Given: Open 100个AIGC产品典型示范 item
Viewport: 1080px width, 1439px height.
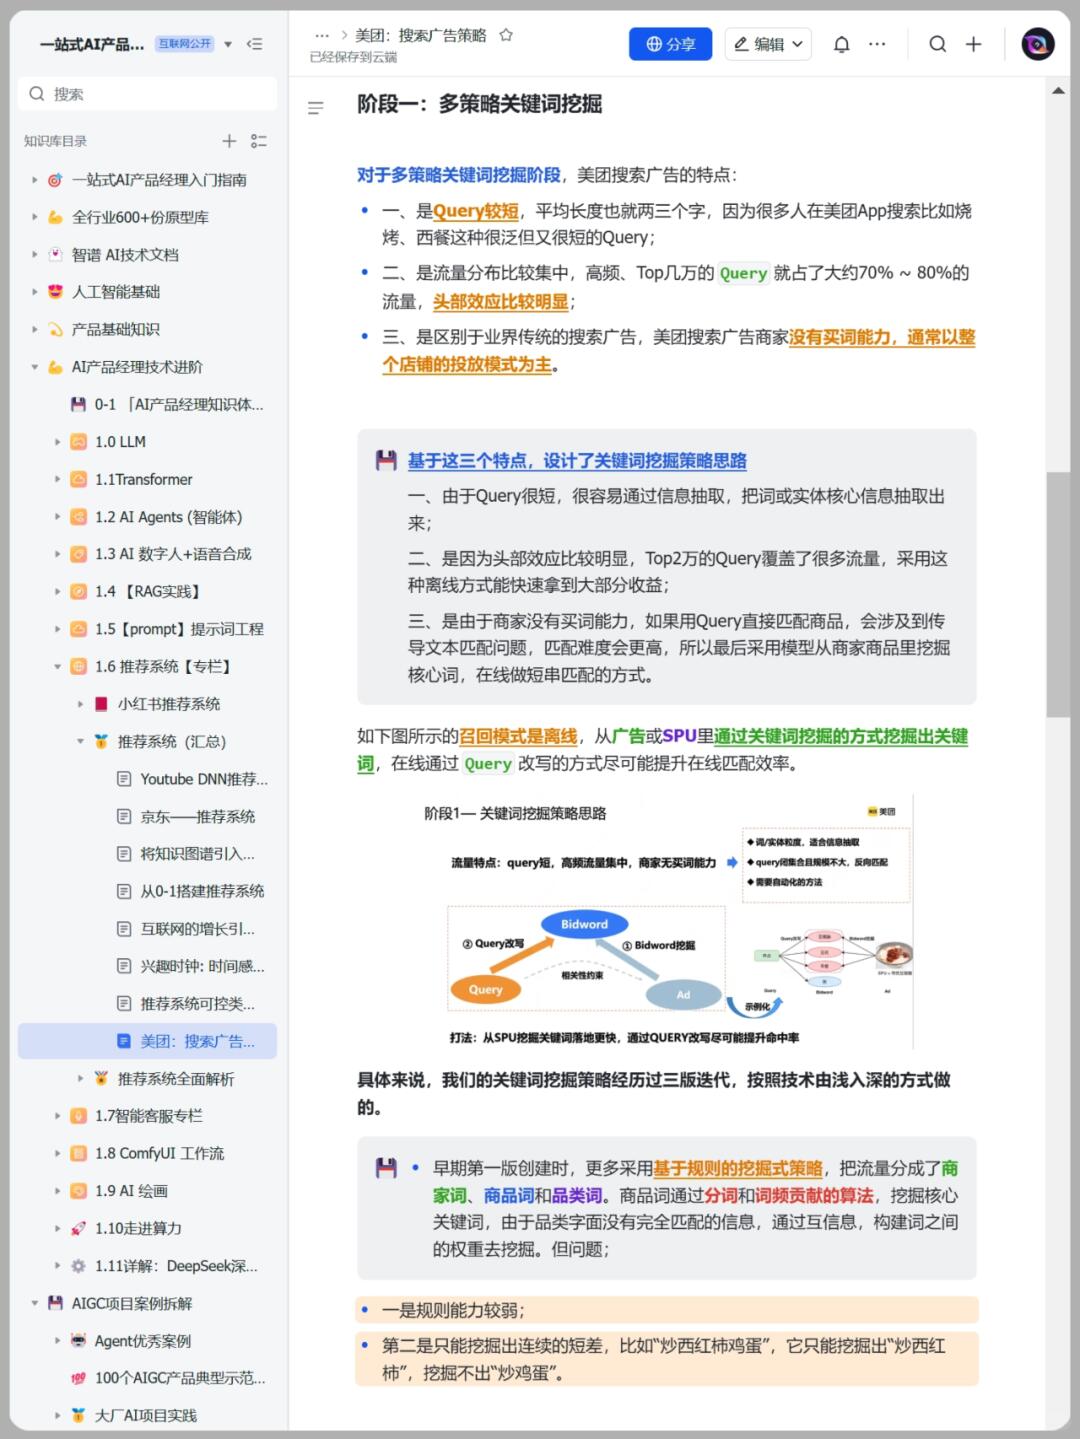Looking at the screenshot, I should (x=180, y=1378).
